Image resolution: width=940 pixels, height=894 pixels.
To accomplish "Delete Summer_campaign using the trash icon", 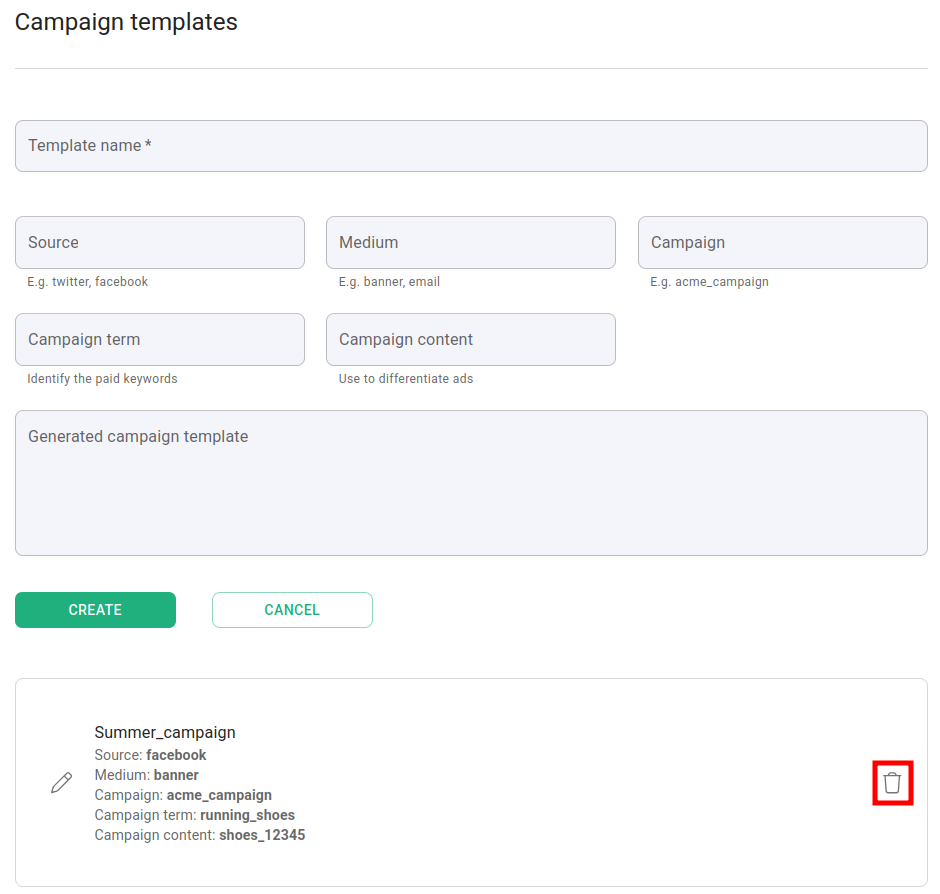I will pyautogui.click(x=892, y=783).
